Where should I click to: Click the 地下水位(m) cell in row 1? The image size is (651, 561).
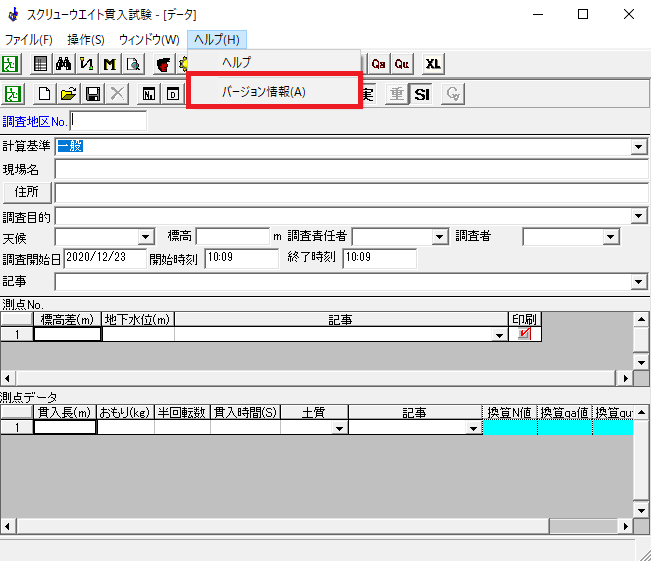138,334
